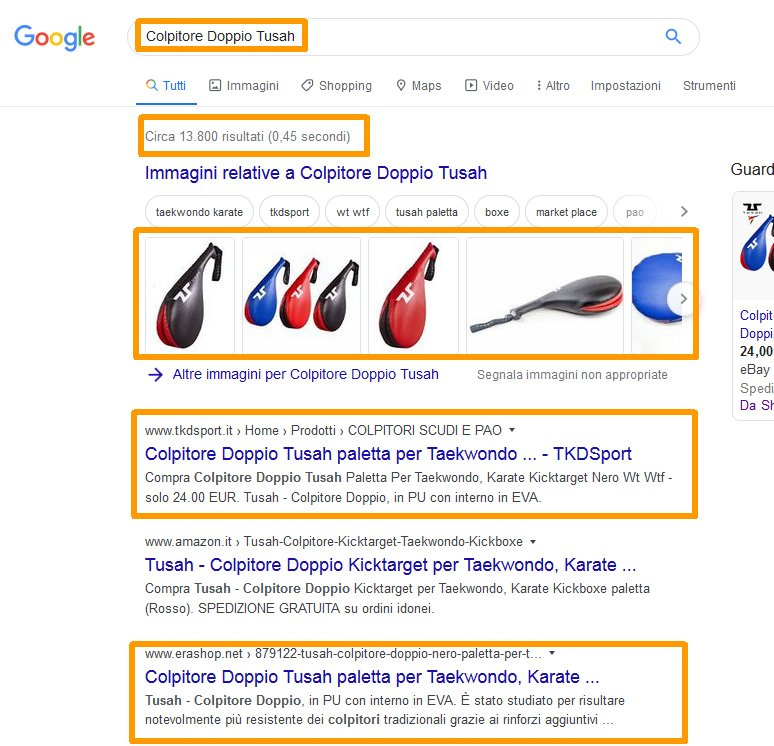Open the flat black paddle thumbnail
The height and width of the screenshot is (746, 774).
545,295
